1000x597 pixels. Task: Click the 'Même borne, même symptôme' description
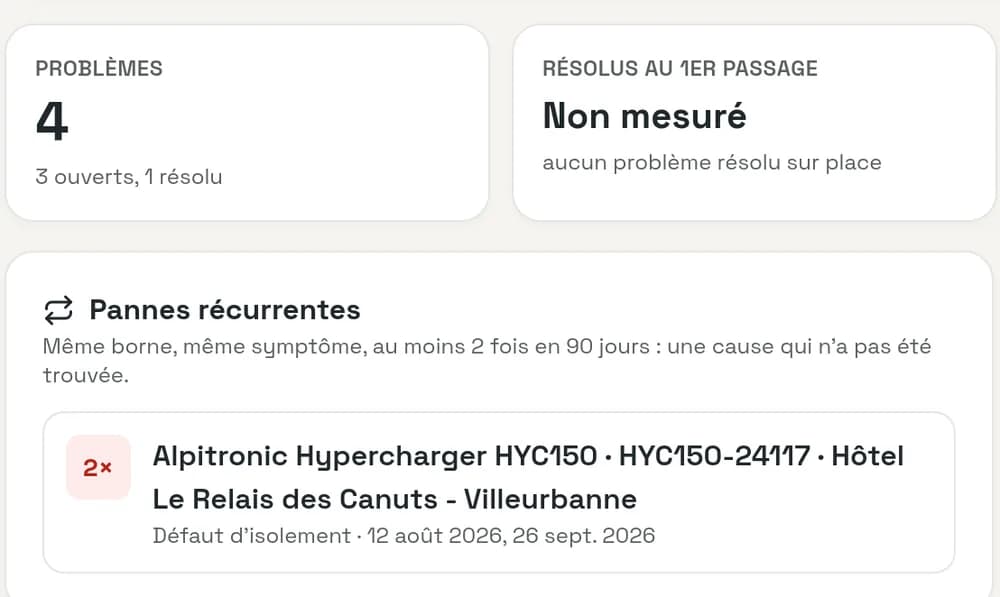(487, 360)
